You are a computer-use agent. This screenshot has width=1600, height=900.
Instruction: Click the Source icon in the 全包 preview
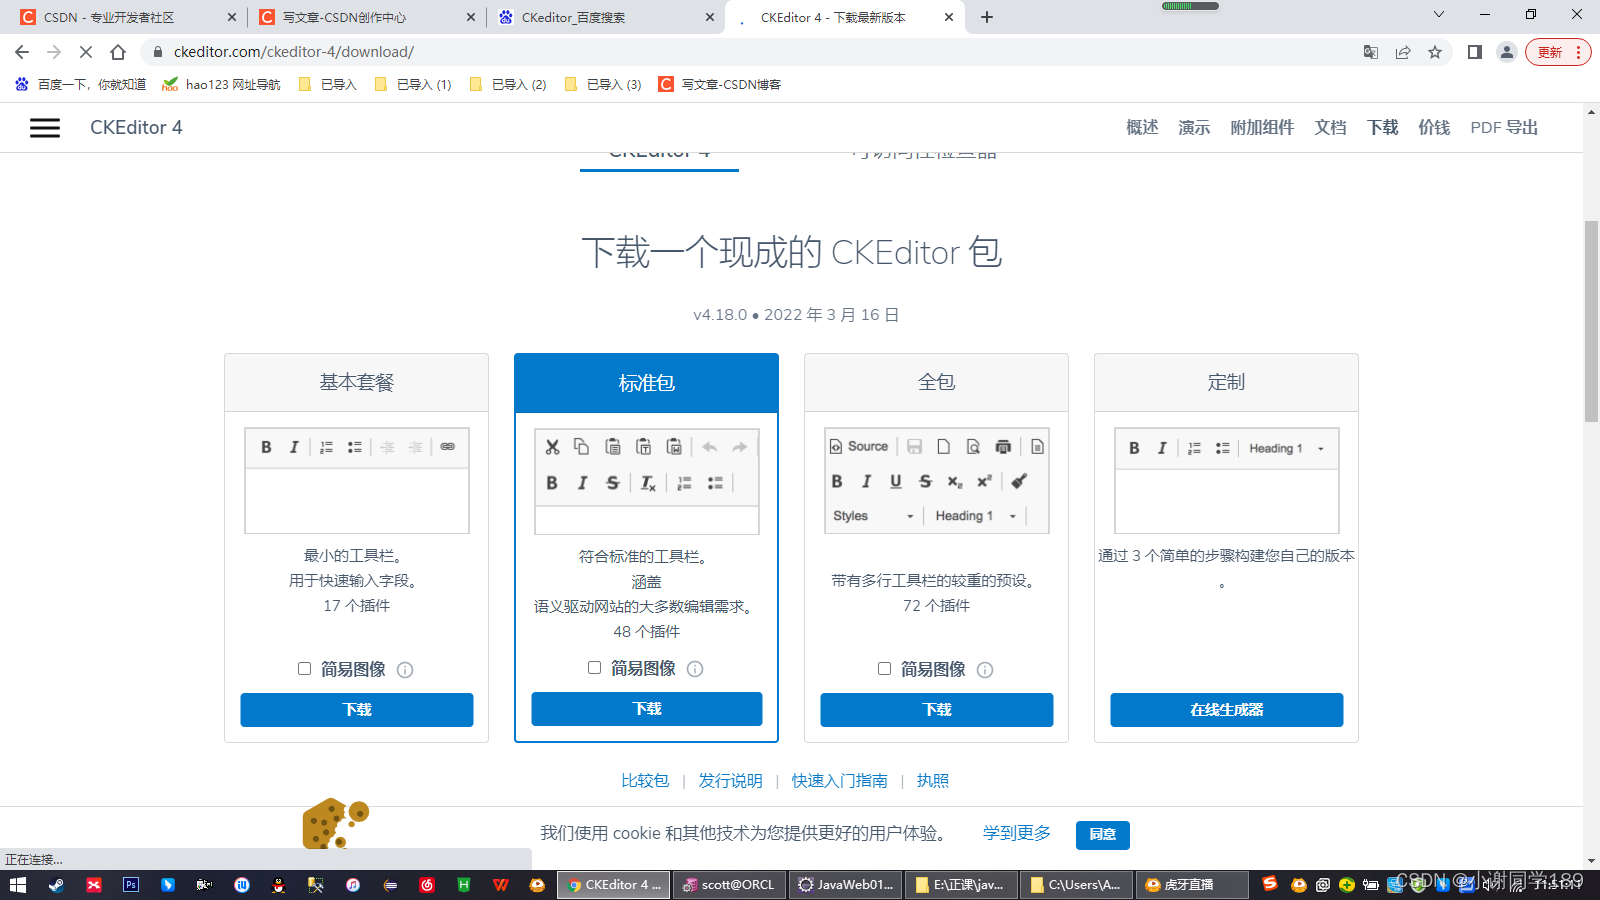[860, 447]
